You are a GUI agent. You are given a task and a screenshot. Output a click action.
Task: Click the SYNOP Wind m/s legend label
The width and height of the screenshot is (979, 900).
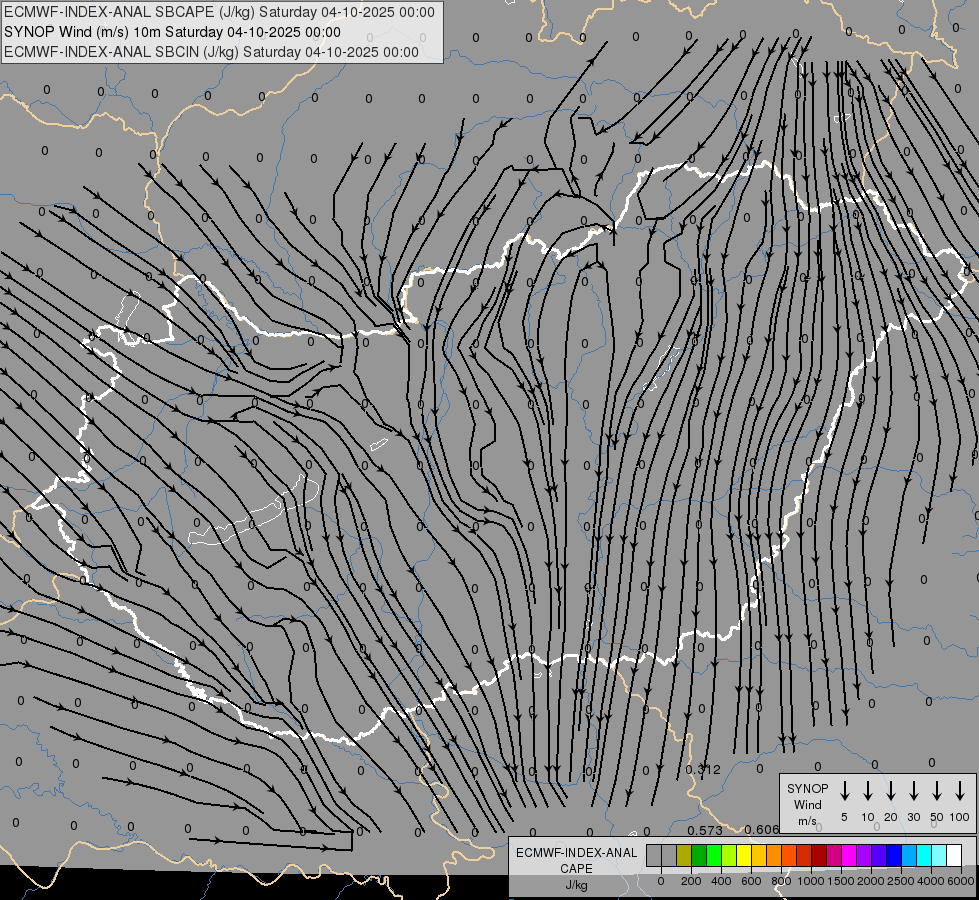pos(807,804)
